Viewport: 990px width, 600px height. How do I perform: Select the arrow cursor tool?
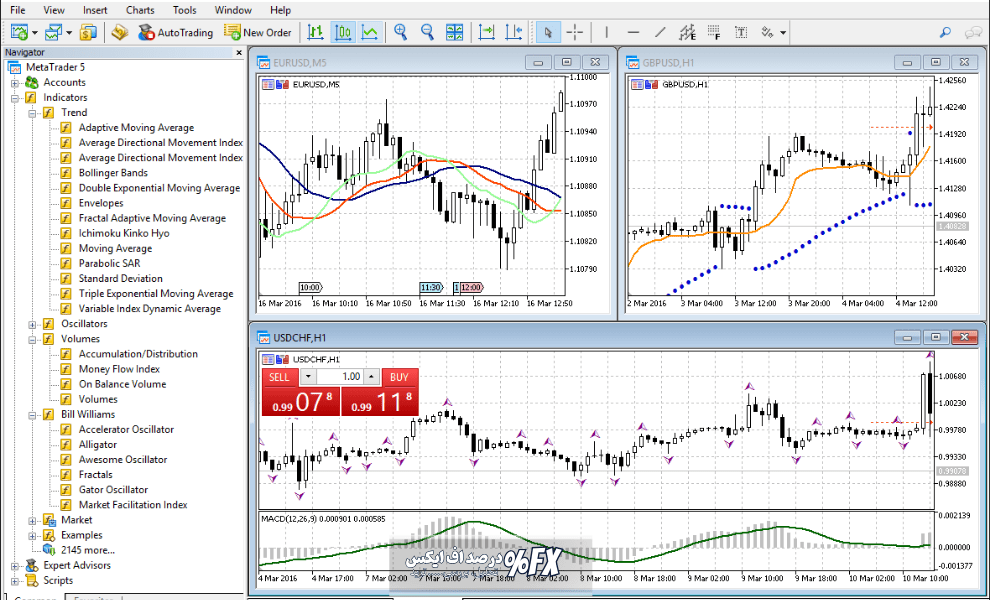pos(548,32)
